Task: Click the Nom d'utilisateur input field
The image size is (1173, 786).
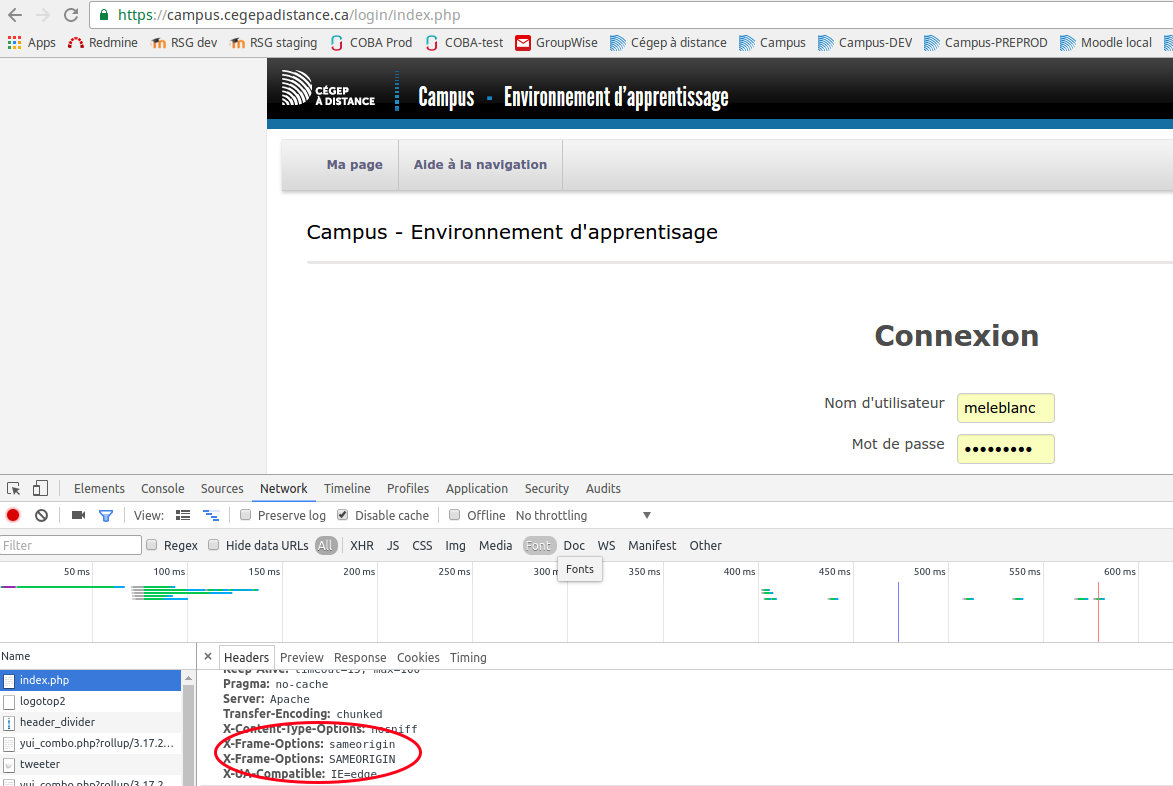Action: [1005, 408]
